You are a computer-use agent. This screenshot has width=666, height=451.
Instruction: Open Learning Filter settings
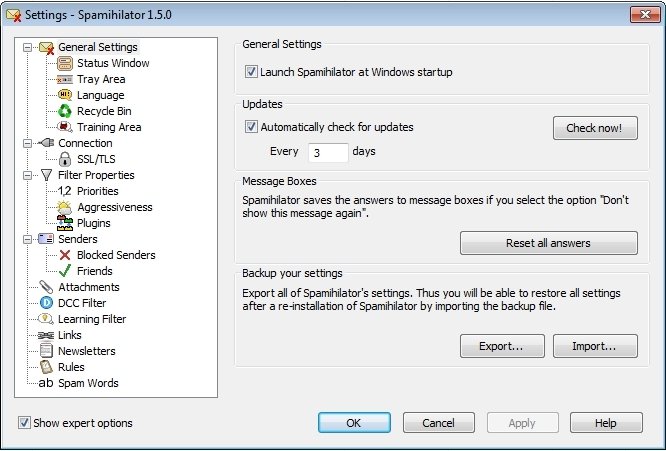click(92, 319)
